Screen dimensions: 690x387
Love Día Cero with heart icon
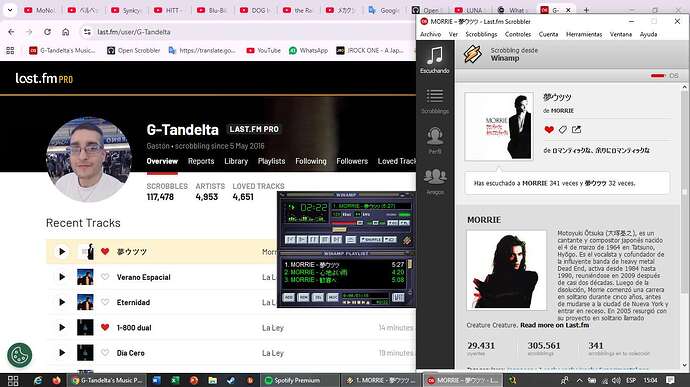point(105,352)
